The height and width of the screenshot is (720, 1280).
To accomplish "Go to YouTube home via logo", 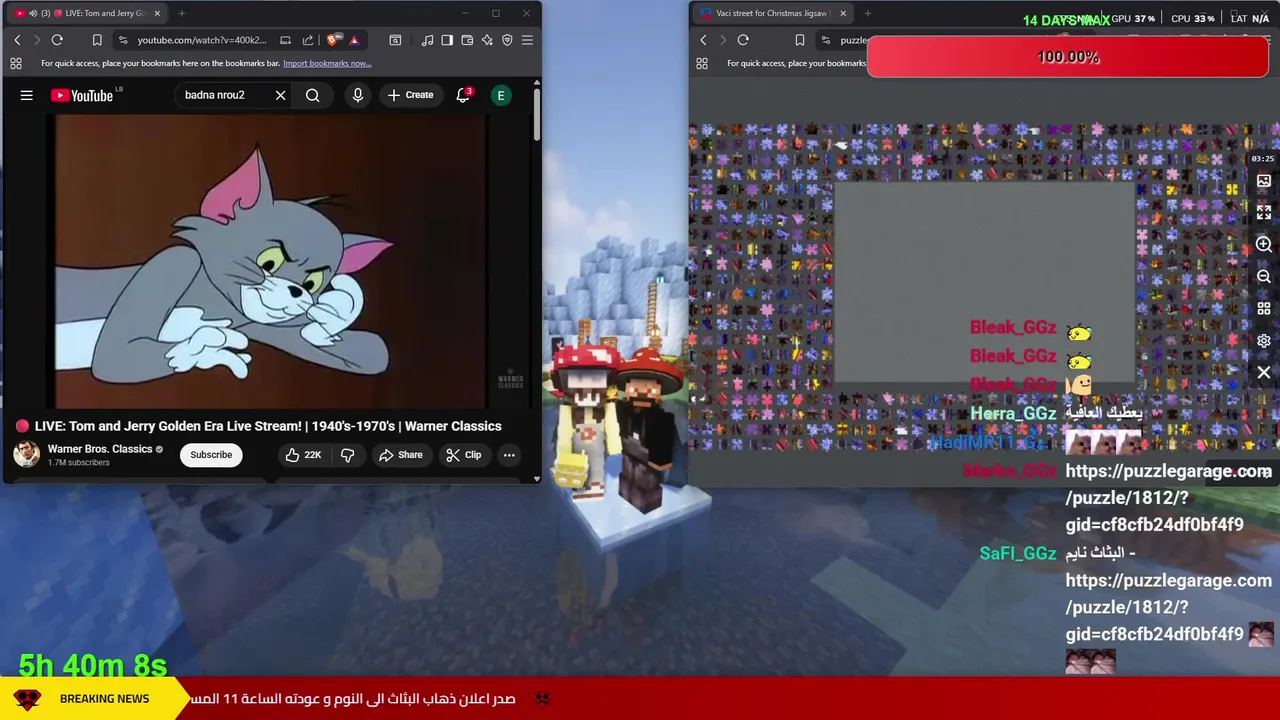I will [x=82, y=95].
